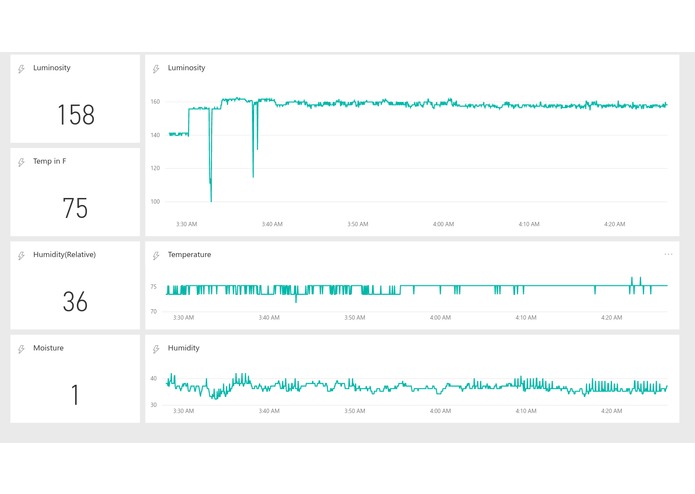695x494 pixels.
Task: Click the lightning icon on Humidity(Relative) tile
Action: [x=21, y=256]
